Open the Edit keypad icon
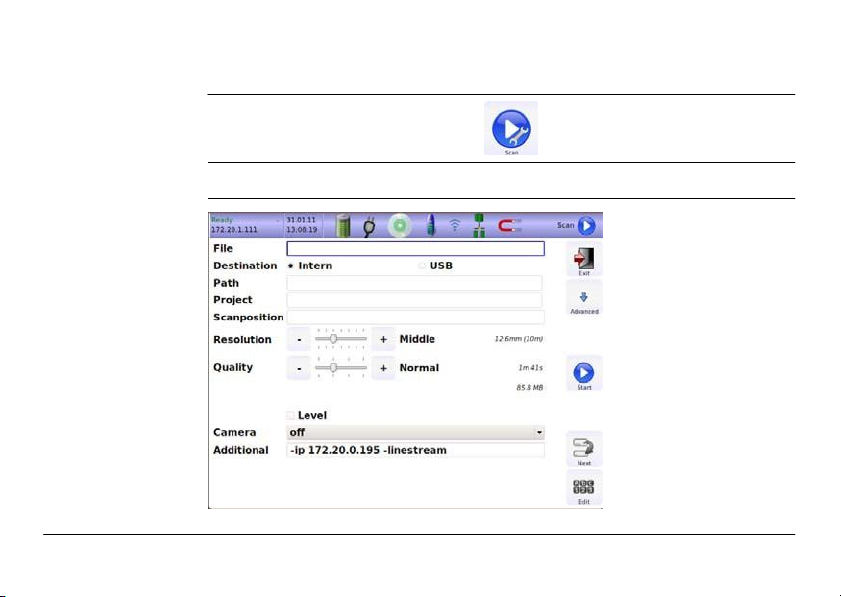The image size is (841, 597). click(x=584, y=488)
